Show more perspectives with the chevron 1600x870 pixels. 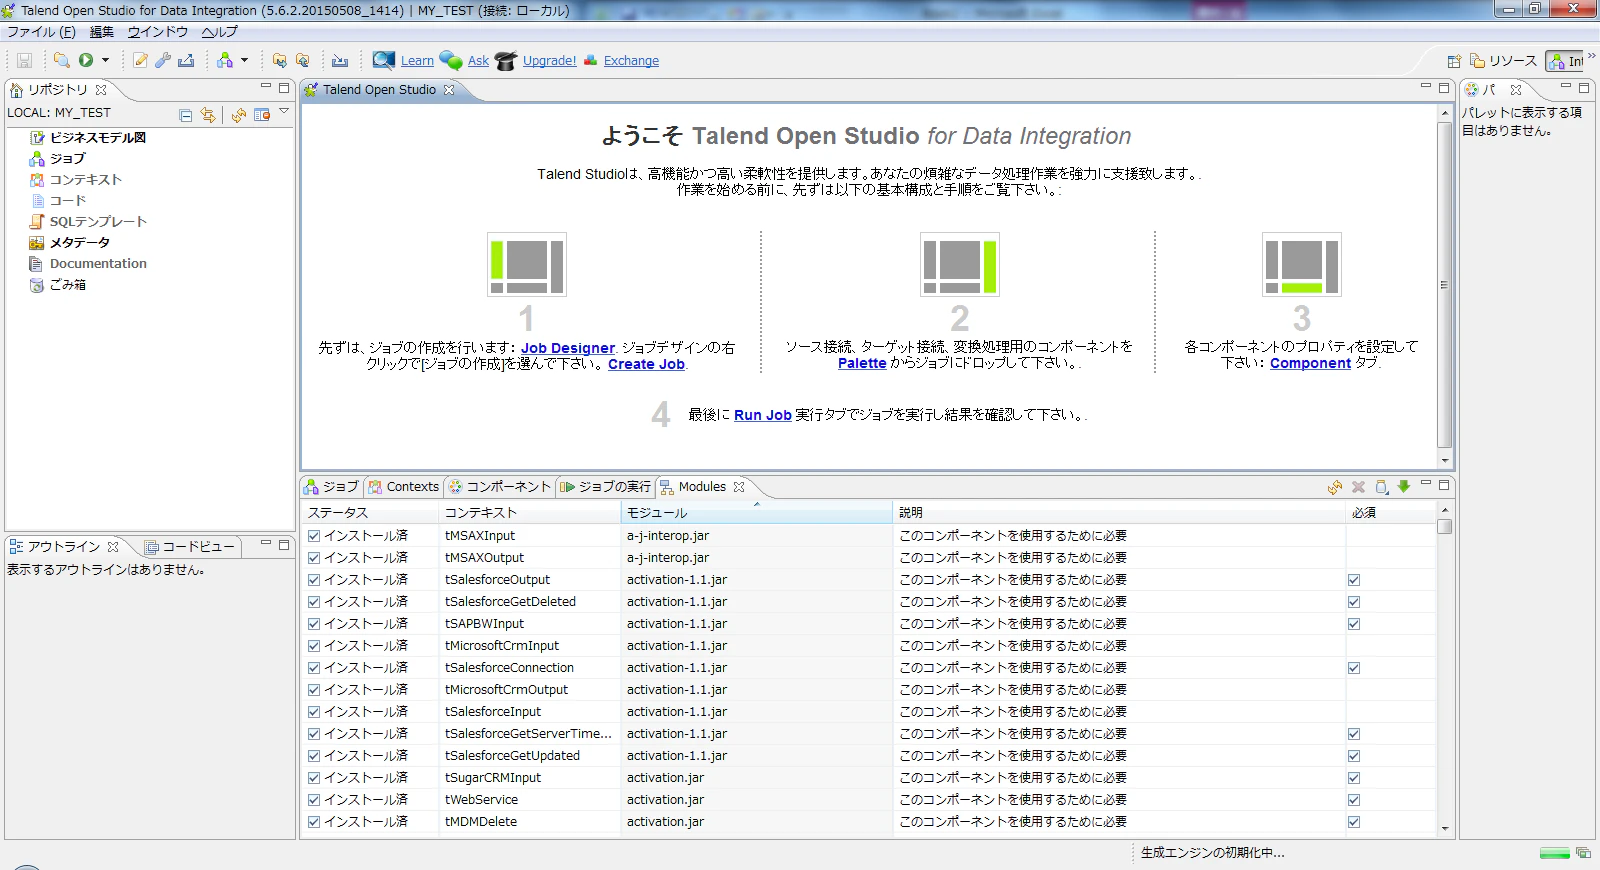coord(1591,55)
